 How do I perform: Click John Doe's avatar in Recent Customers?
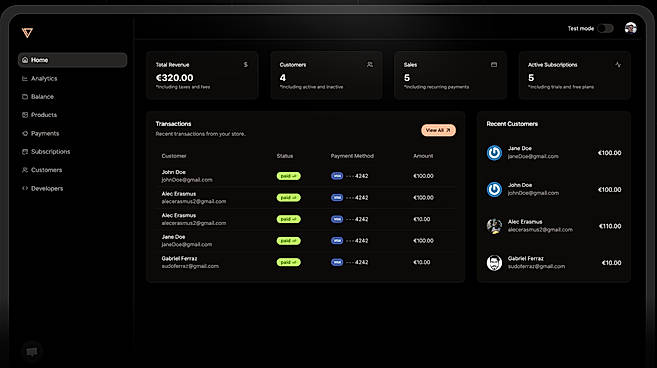(494, 189)
